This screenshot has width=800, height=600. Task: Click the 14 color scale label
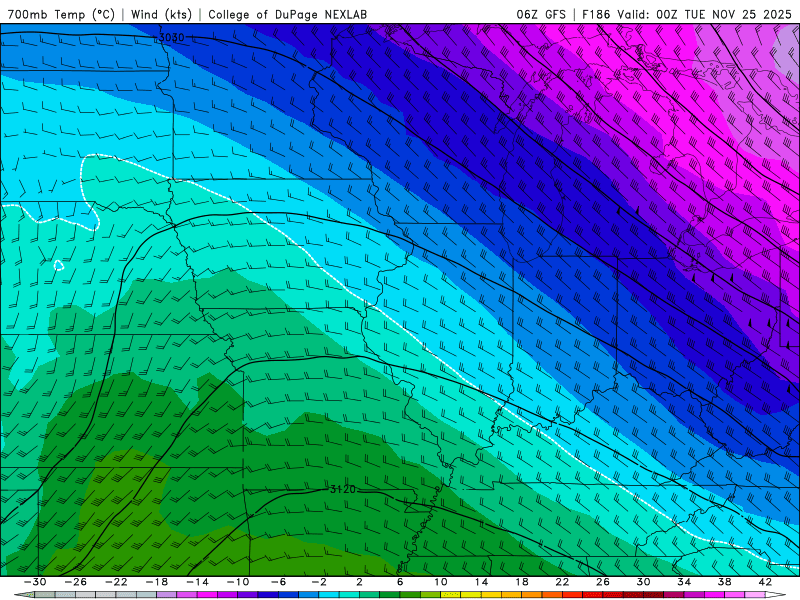click(481, 582)
